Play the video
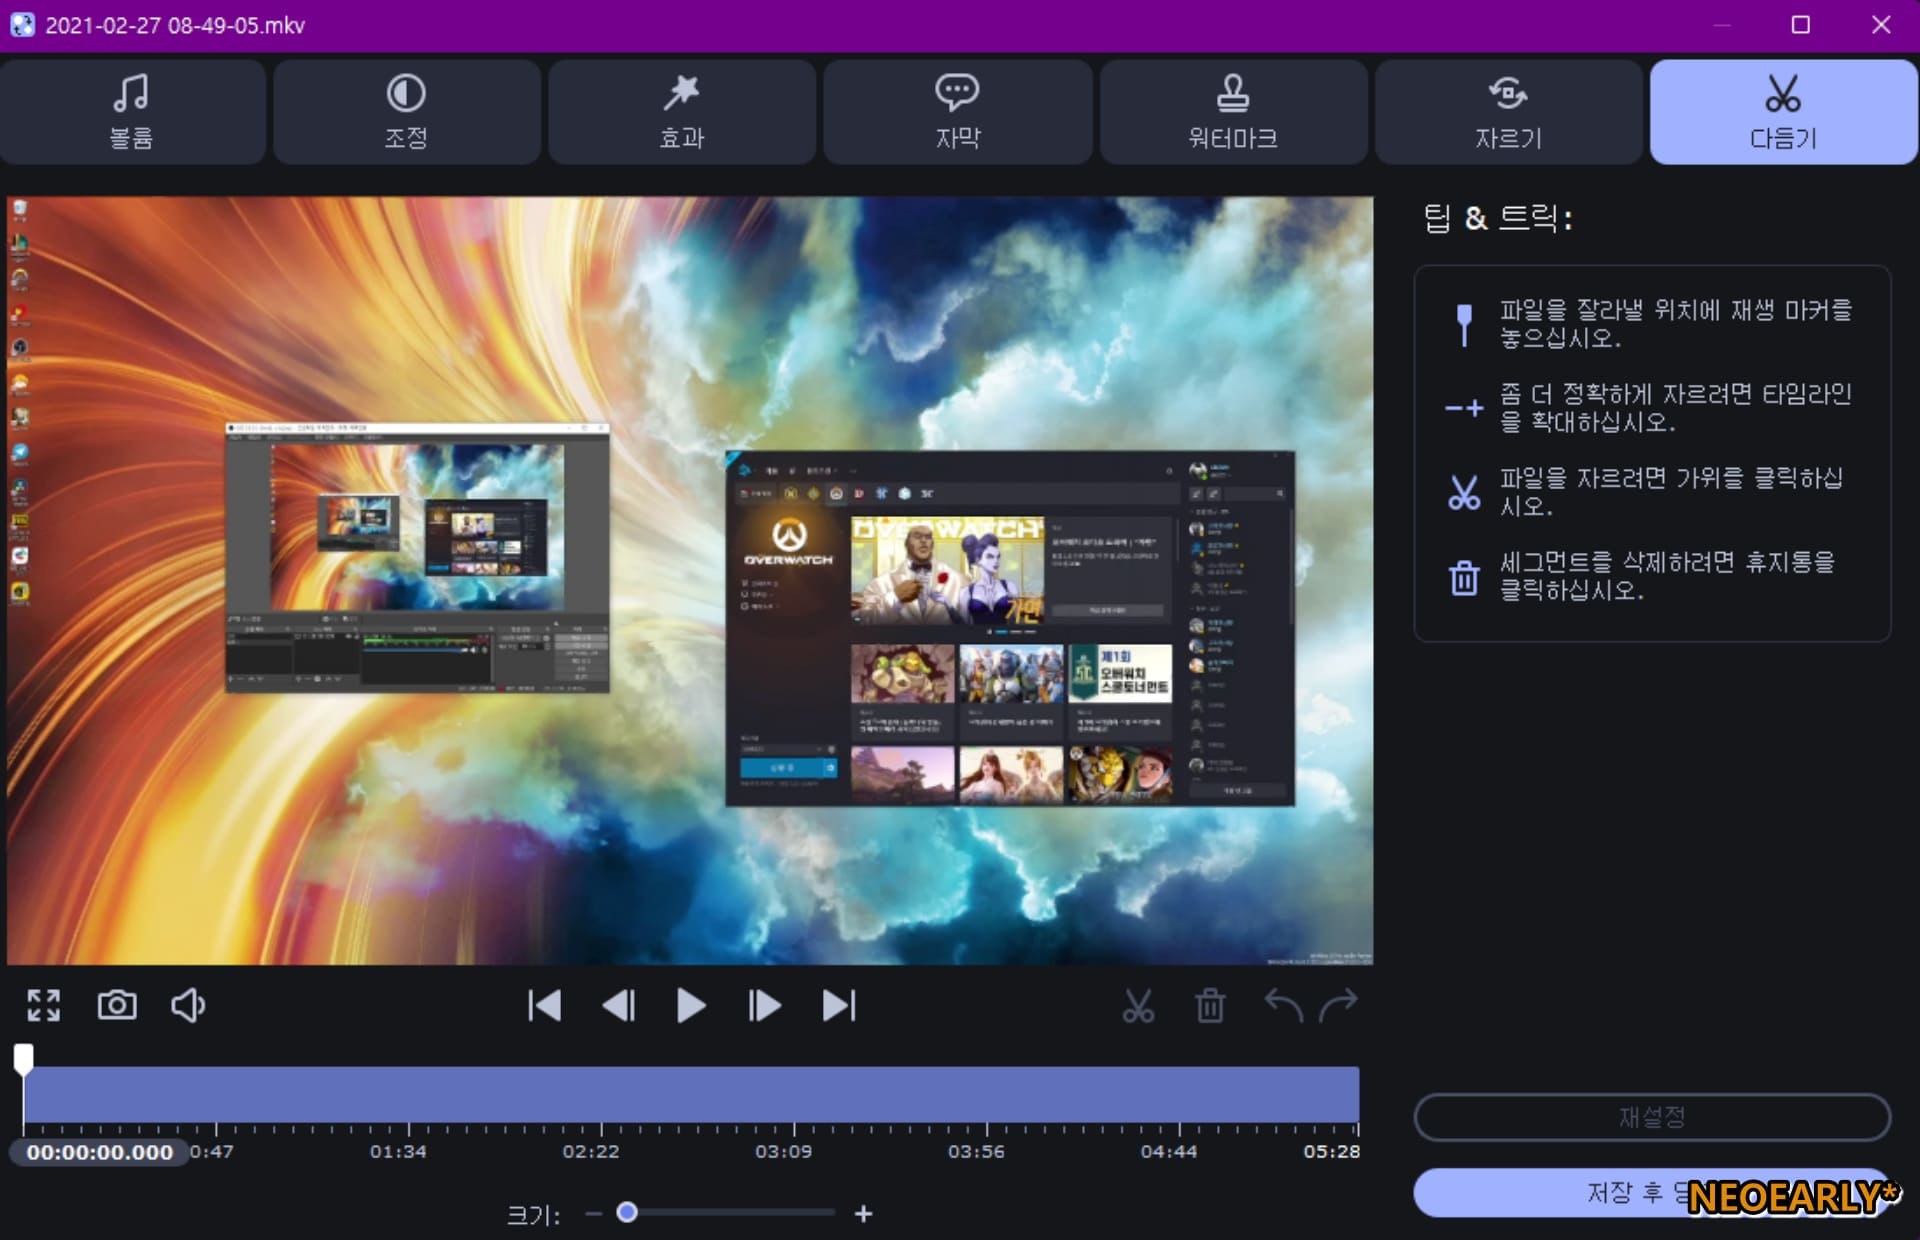The image size is (1920, 1240). [x=691, y=1006]
